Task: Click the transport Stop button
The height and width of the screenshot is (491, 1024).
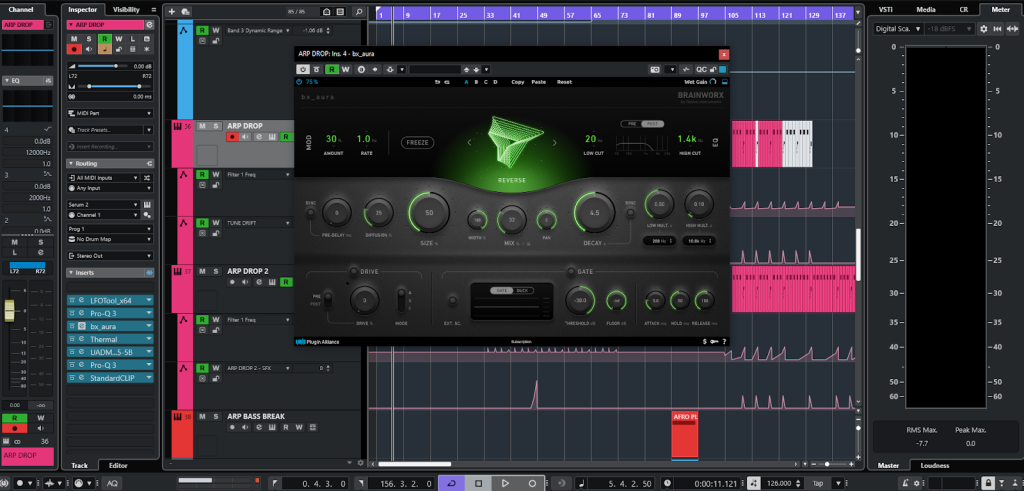Action: [x=478, y=483]
